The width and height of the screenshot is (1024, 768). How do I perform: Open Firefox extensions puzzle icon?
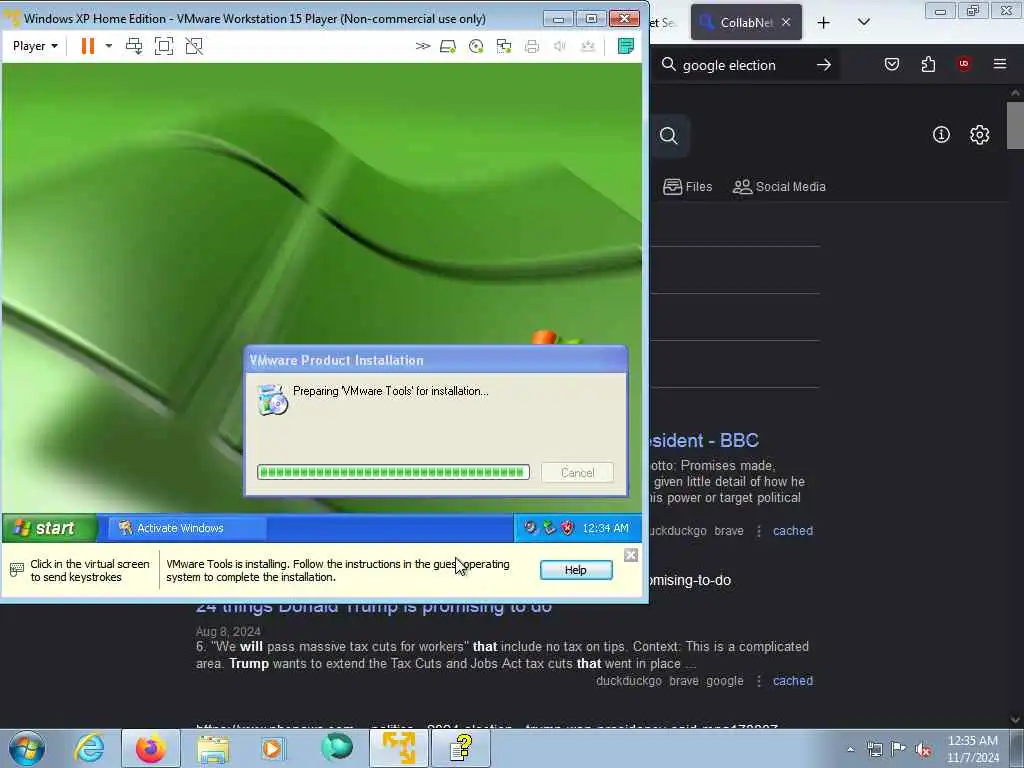point(928,64)
